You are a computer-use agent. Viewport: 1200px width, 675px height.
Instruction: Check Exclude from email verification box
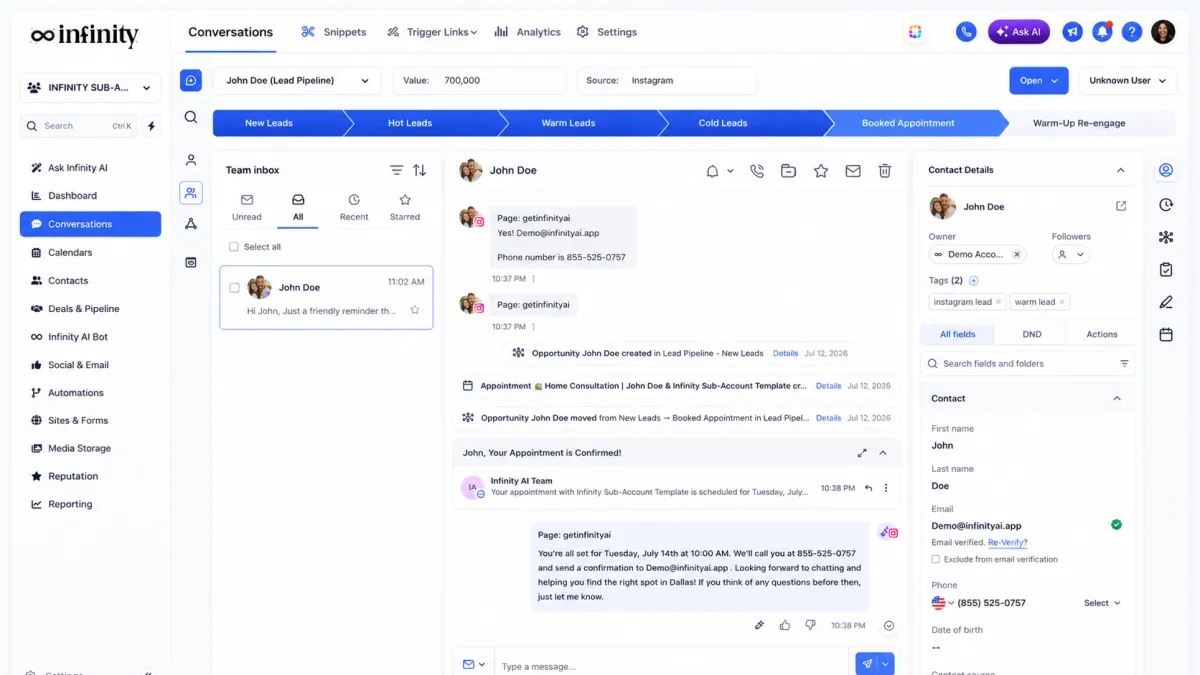(936, 559)
